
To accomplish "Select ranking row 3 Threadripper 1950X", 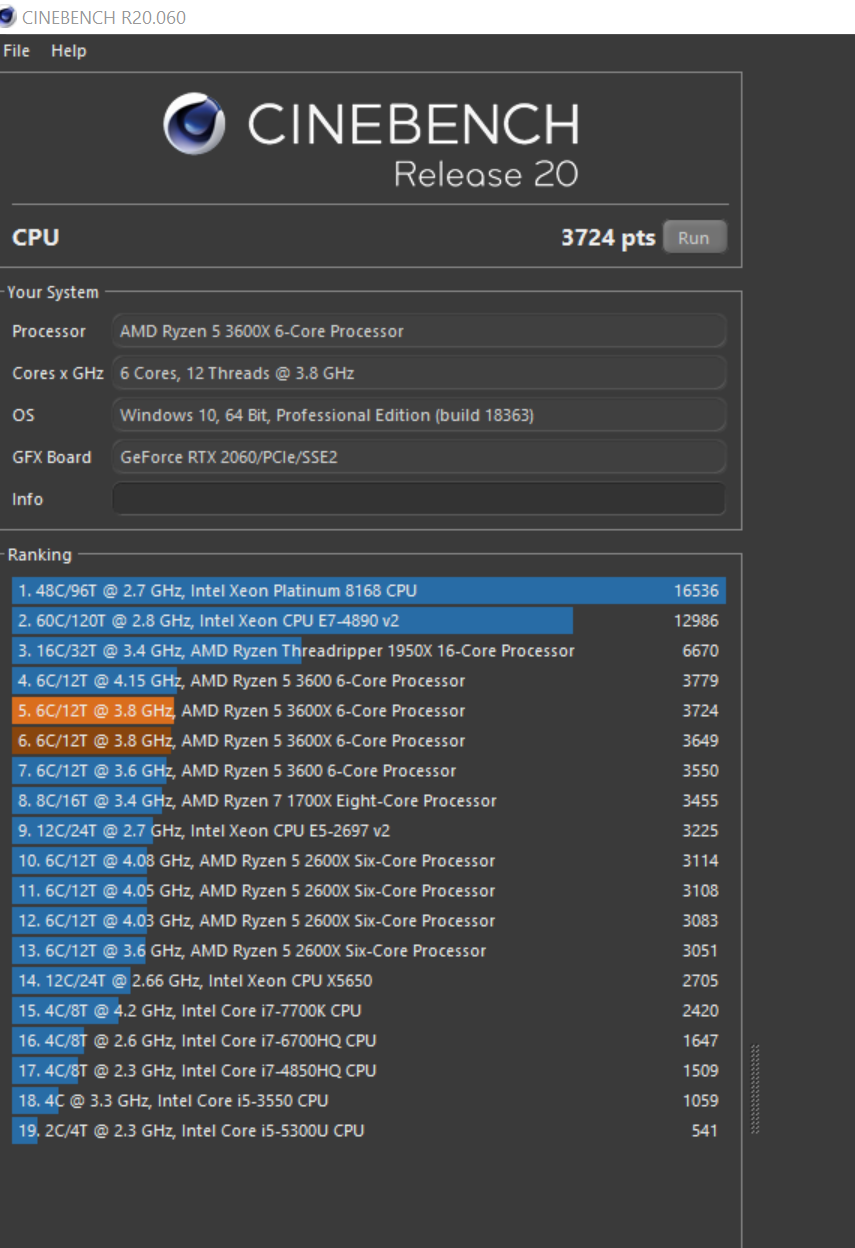I will [x=369, y=651].
